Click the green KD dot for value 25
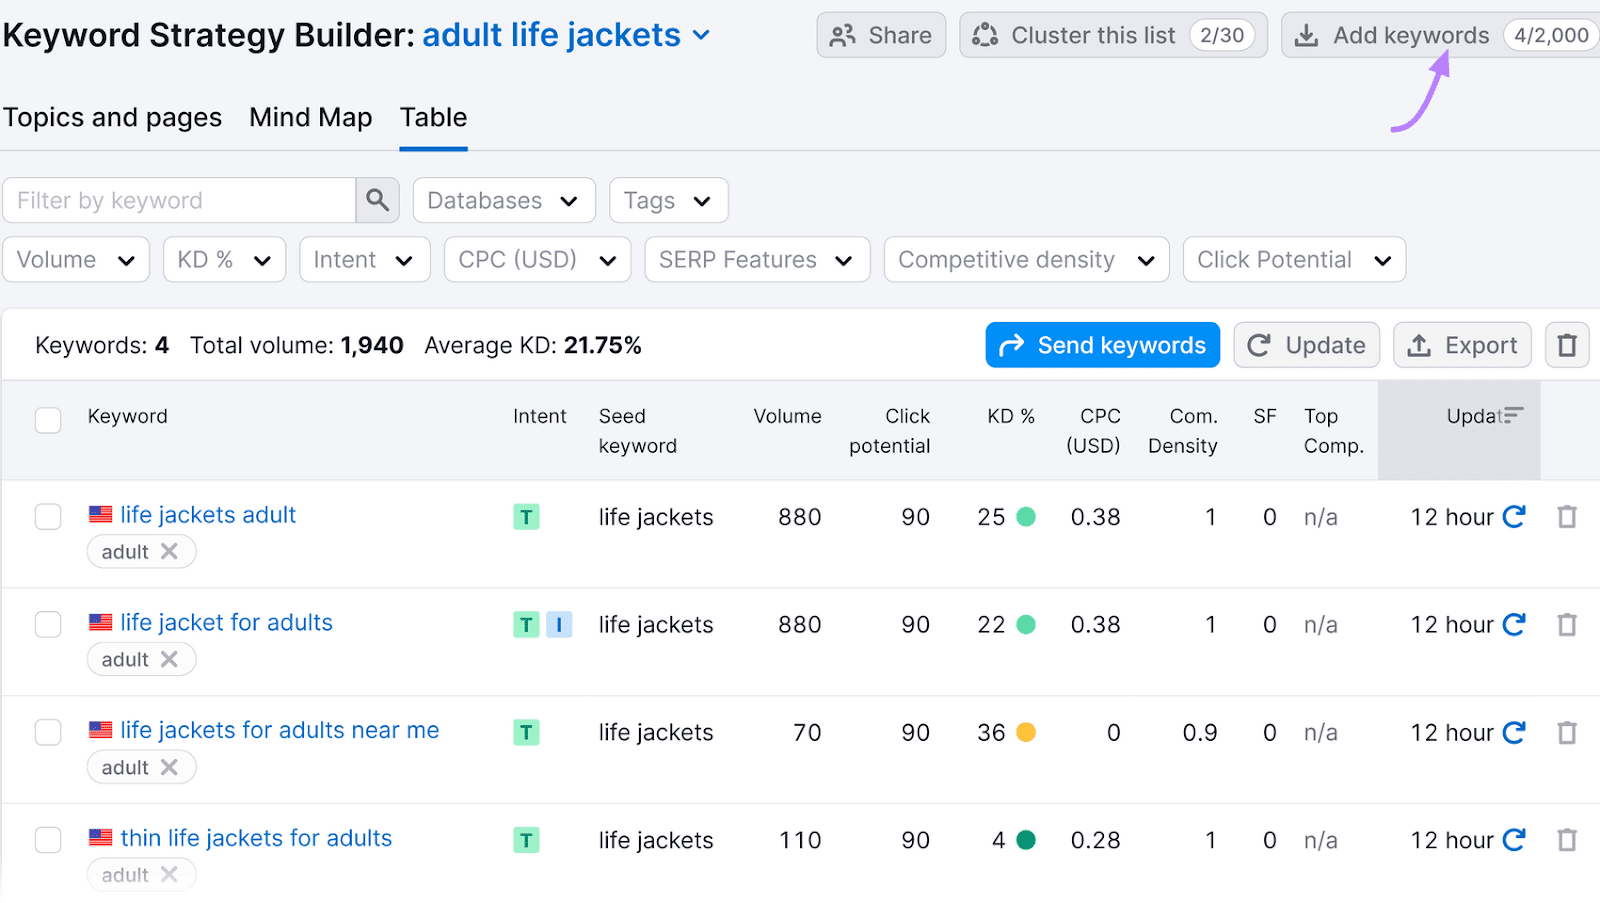1600x903 pixels. tap(1025, 517)
